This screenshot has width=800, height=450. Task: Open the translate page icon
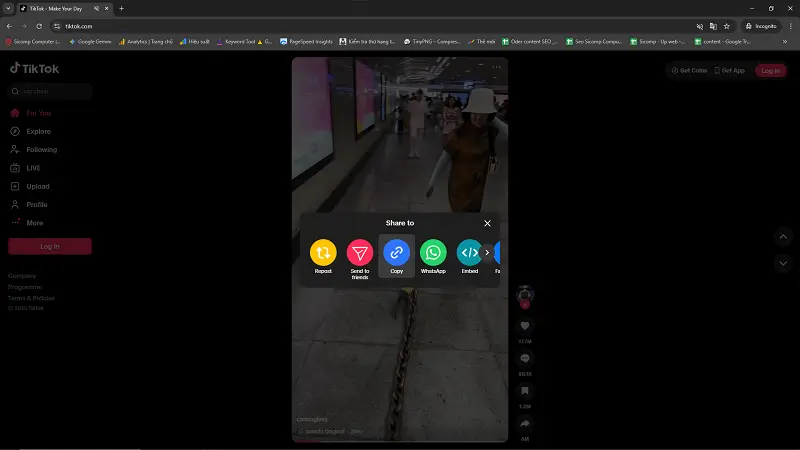(713, 26)
